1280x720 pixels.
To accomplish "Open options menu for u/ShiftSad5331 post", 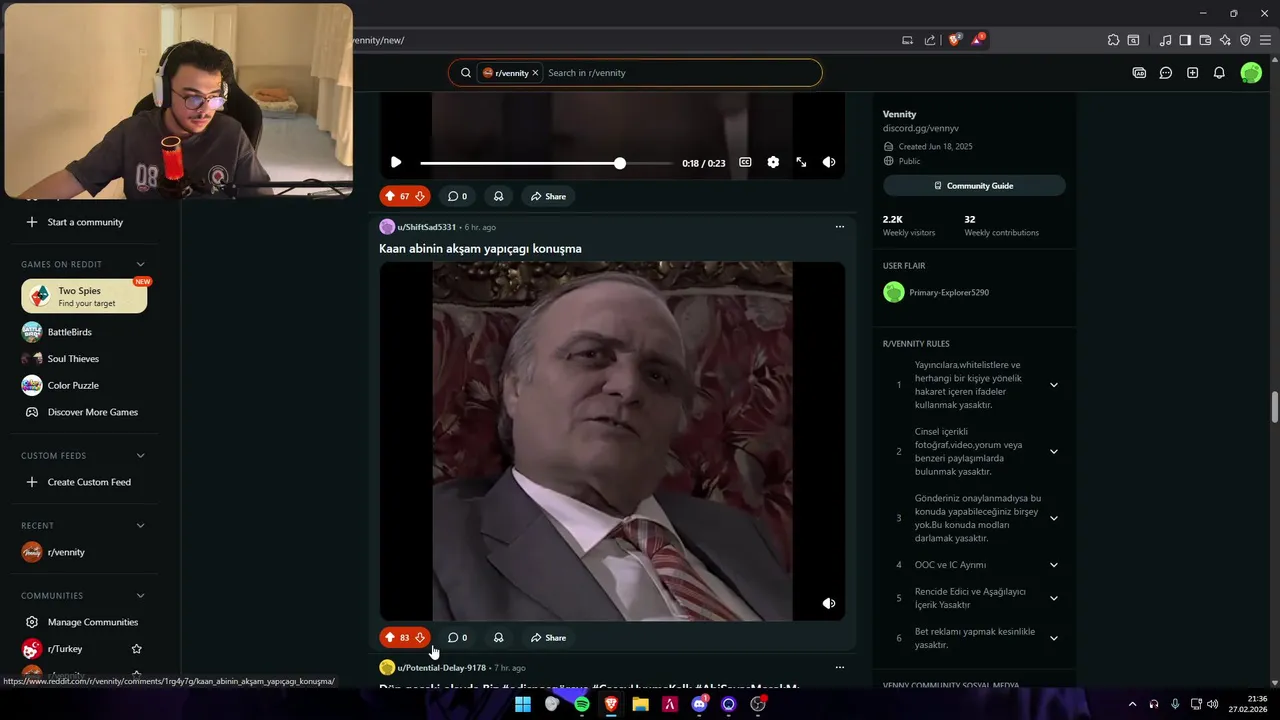I will pyautogui.click(x=839, y=227).
